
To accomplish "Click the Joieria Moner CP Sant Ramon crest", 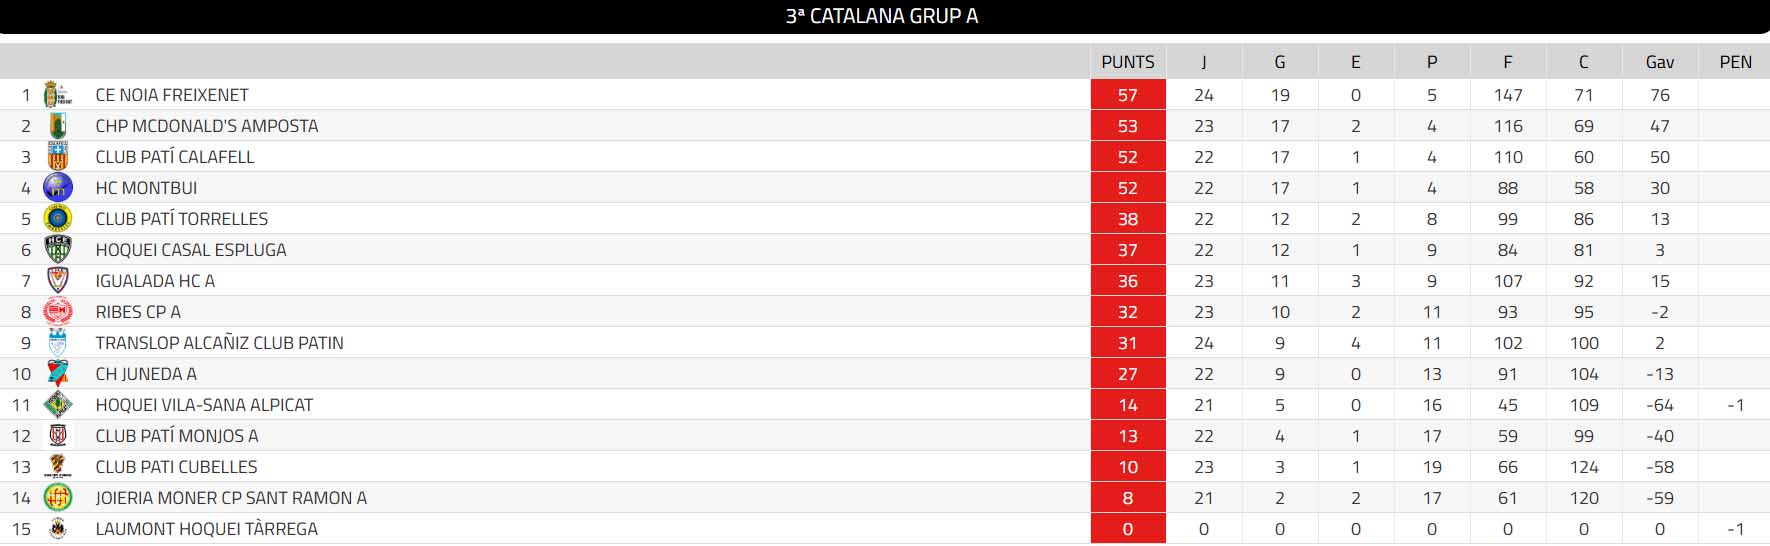I will coord(58,498).
